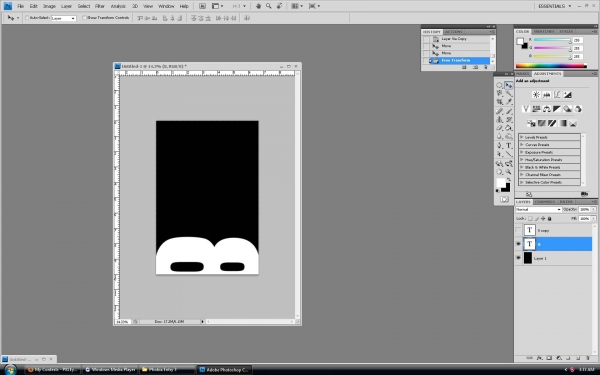Screen dimensions: 600x375
Task: Open the Essentials workspace switcher
Action: point(554,6)
